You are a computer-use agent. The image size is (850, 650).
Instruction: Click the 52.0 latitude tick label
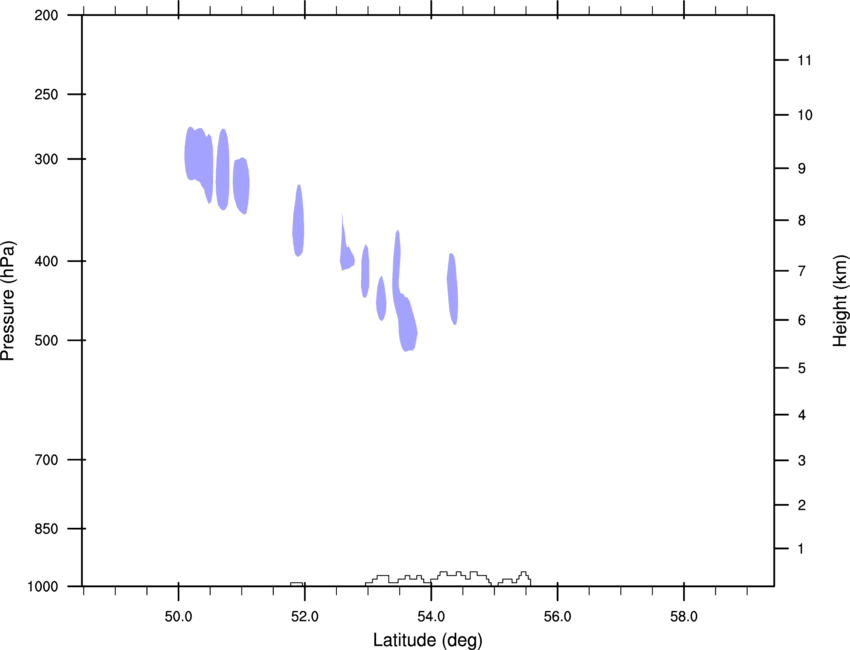tap(305, 616)
